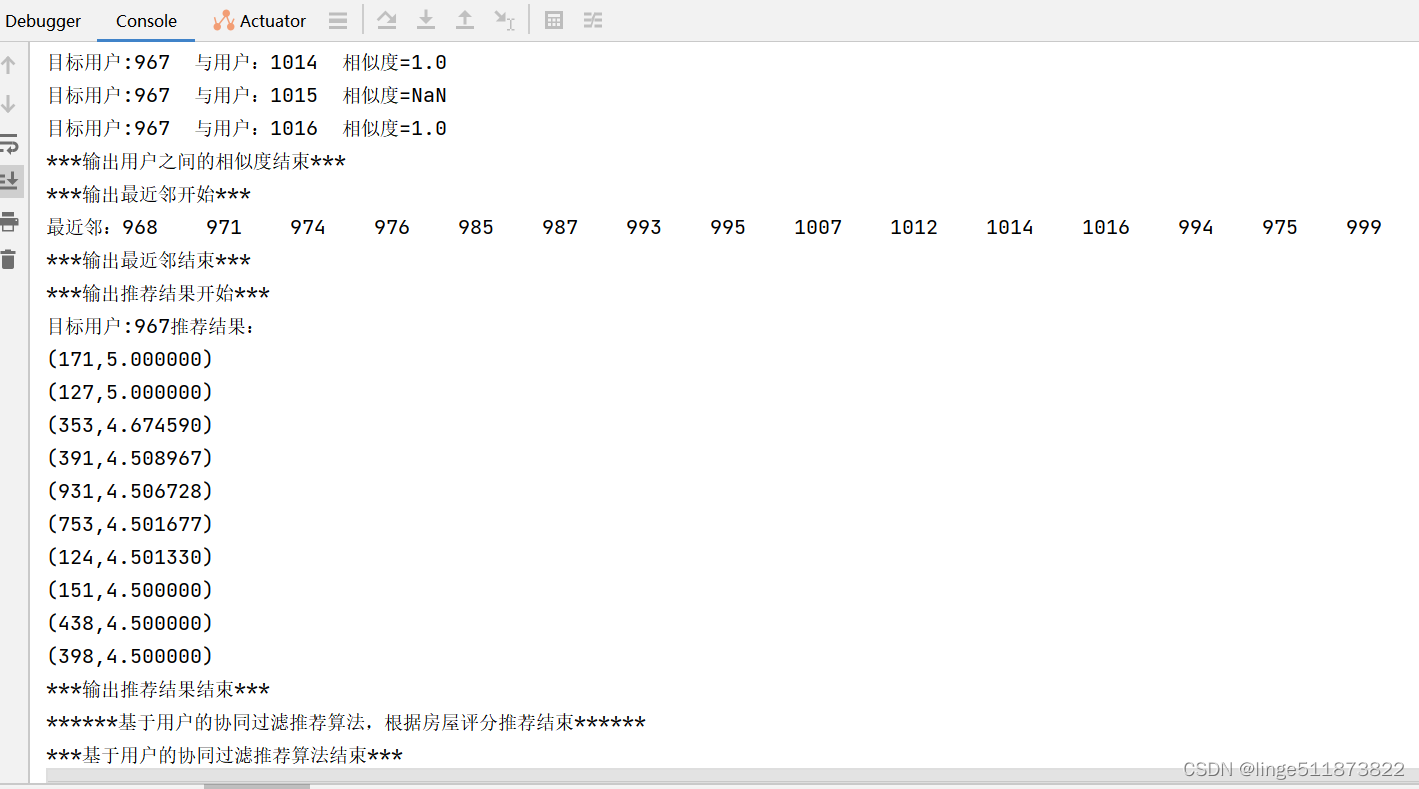Click '***输出最近邻开始***' line
Viewport: 1419px width, 789px height.
tap(149, 195)
